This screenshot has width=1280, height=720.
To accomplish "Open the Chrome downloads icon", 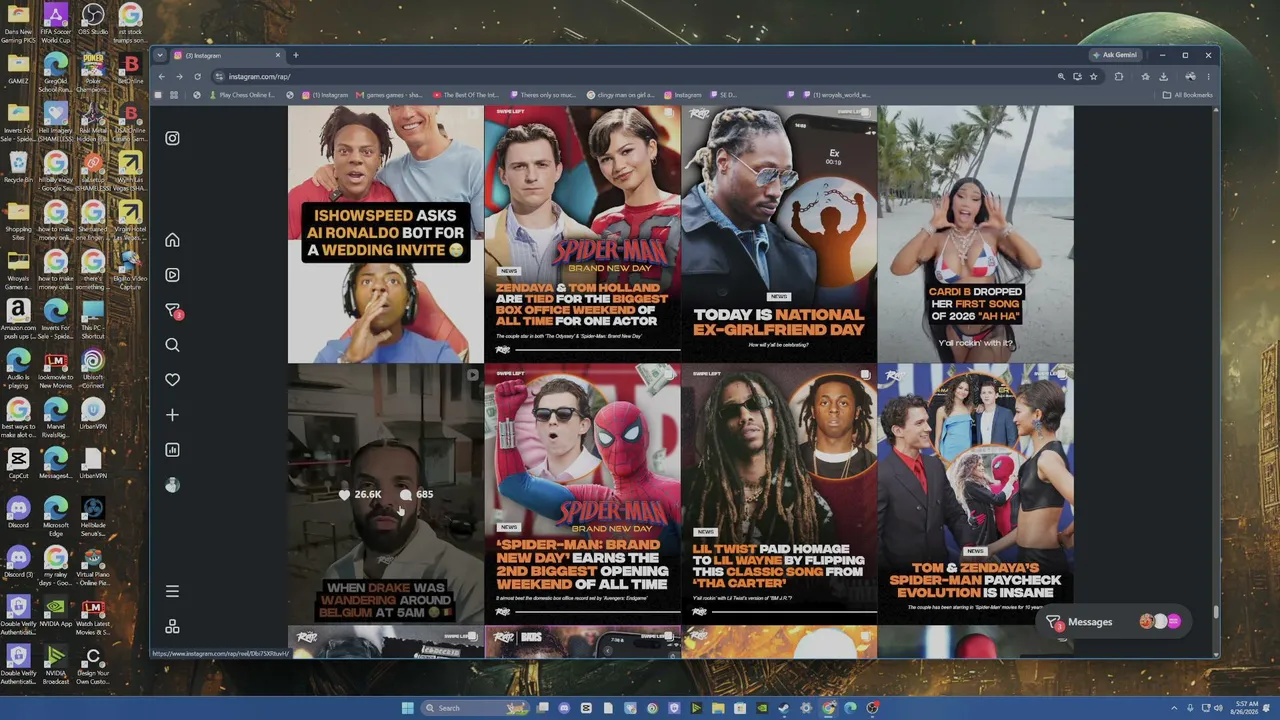I will click(x=1163, y=77).
